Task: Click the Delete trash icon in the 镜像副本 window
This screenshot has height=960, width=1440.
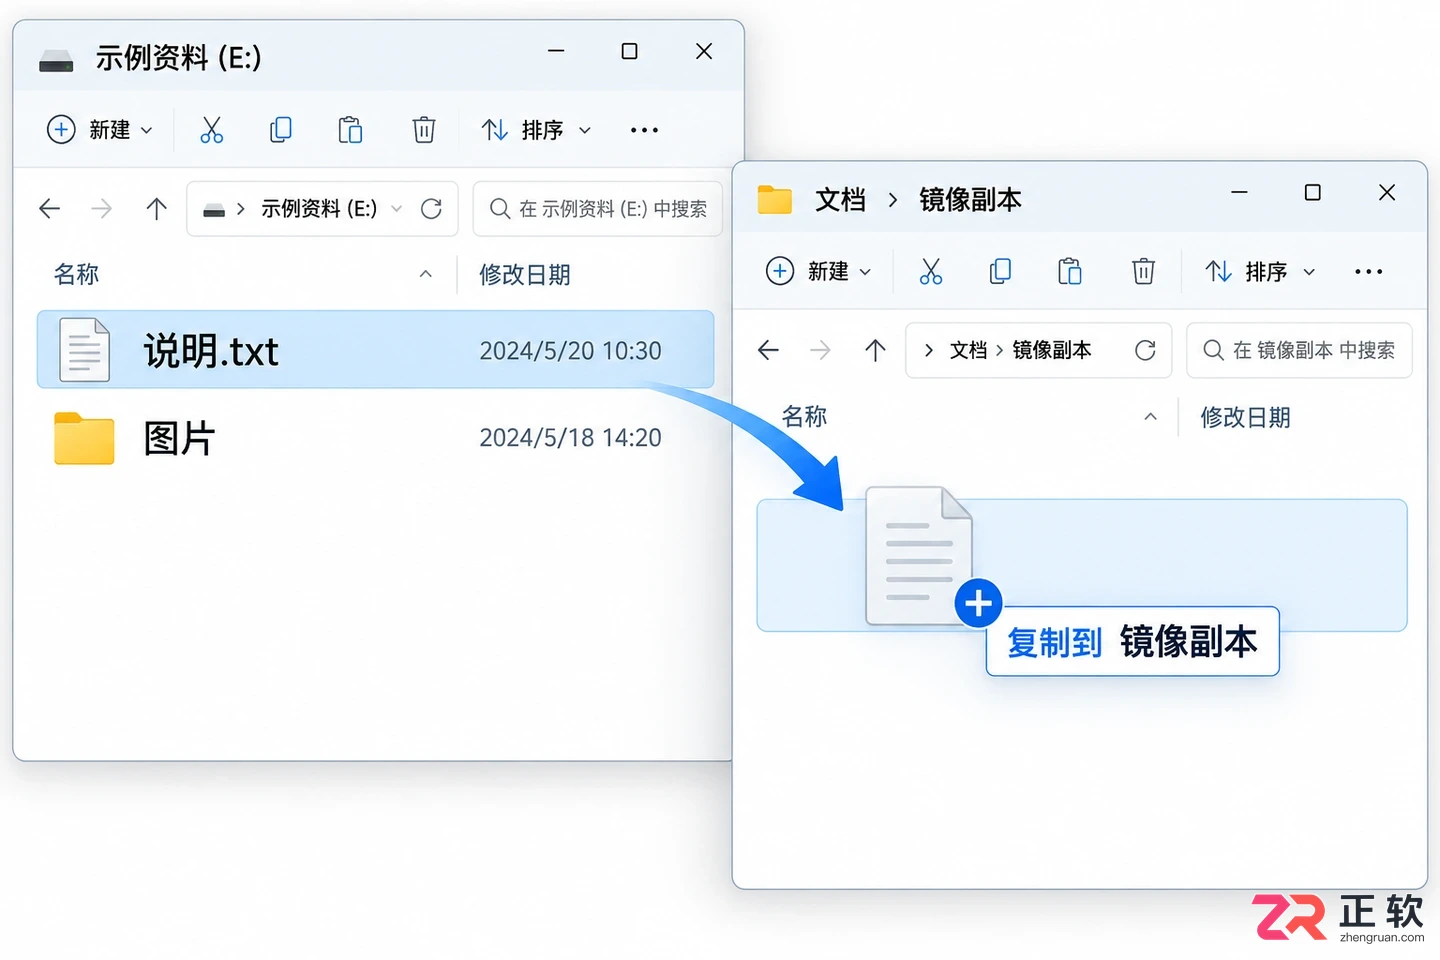Action: tap(1143, 271)
